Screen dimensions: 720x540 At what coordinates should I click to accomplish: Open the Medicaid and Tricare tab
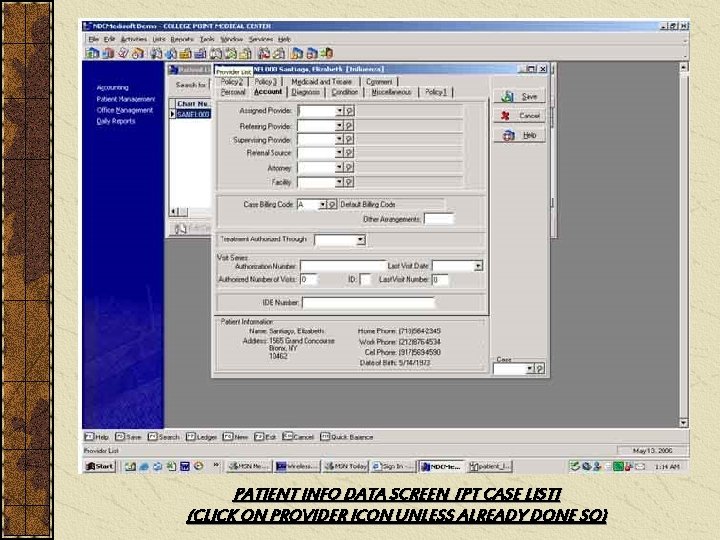tap(321, 81)
